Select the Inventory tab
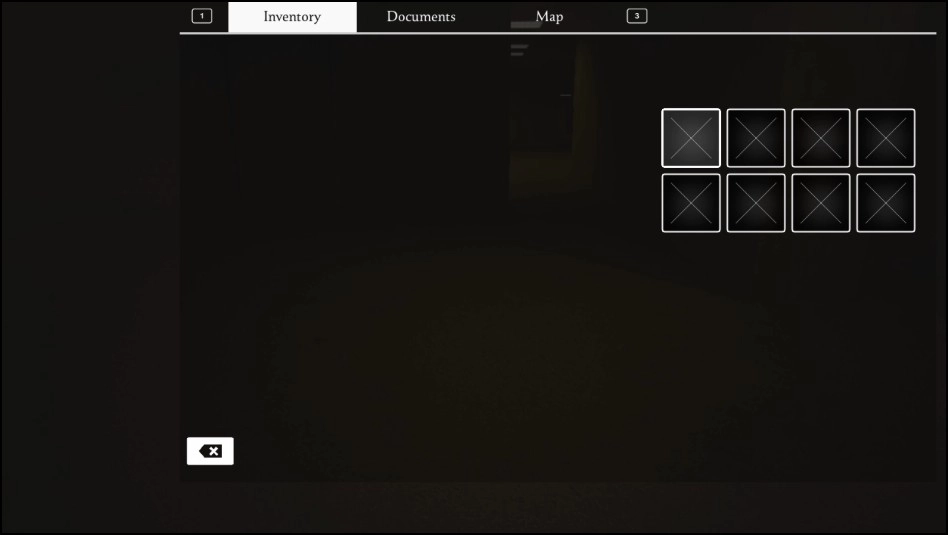The height and width of the screenshot is (535, 948). click(292, 17)
